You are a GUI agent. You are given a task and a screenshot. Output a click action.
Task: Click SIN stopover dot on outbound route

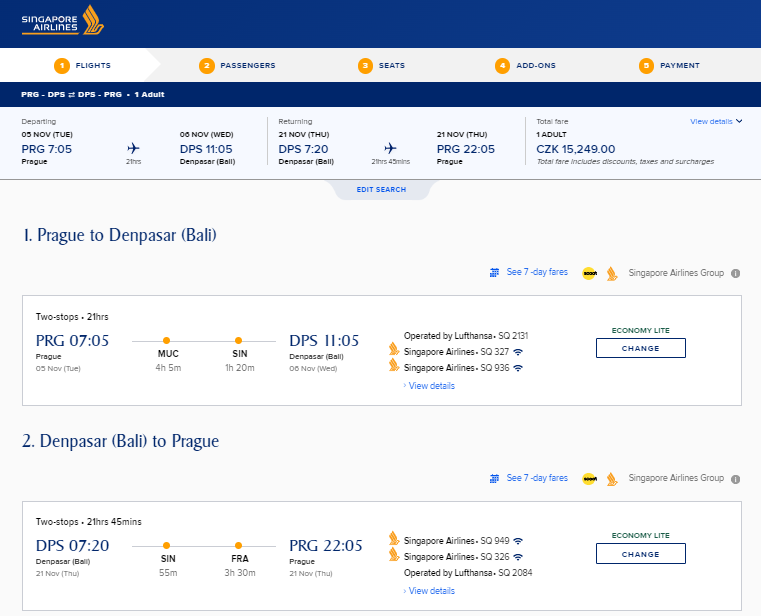238,341
